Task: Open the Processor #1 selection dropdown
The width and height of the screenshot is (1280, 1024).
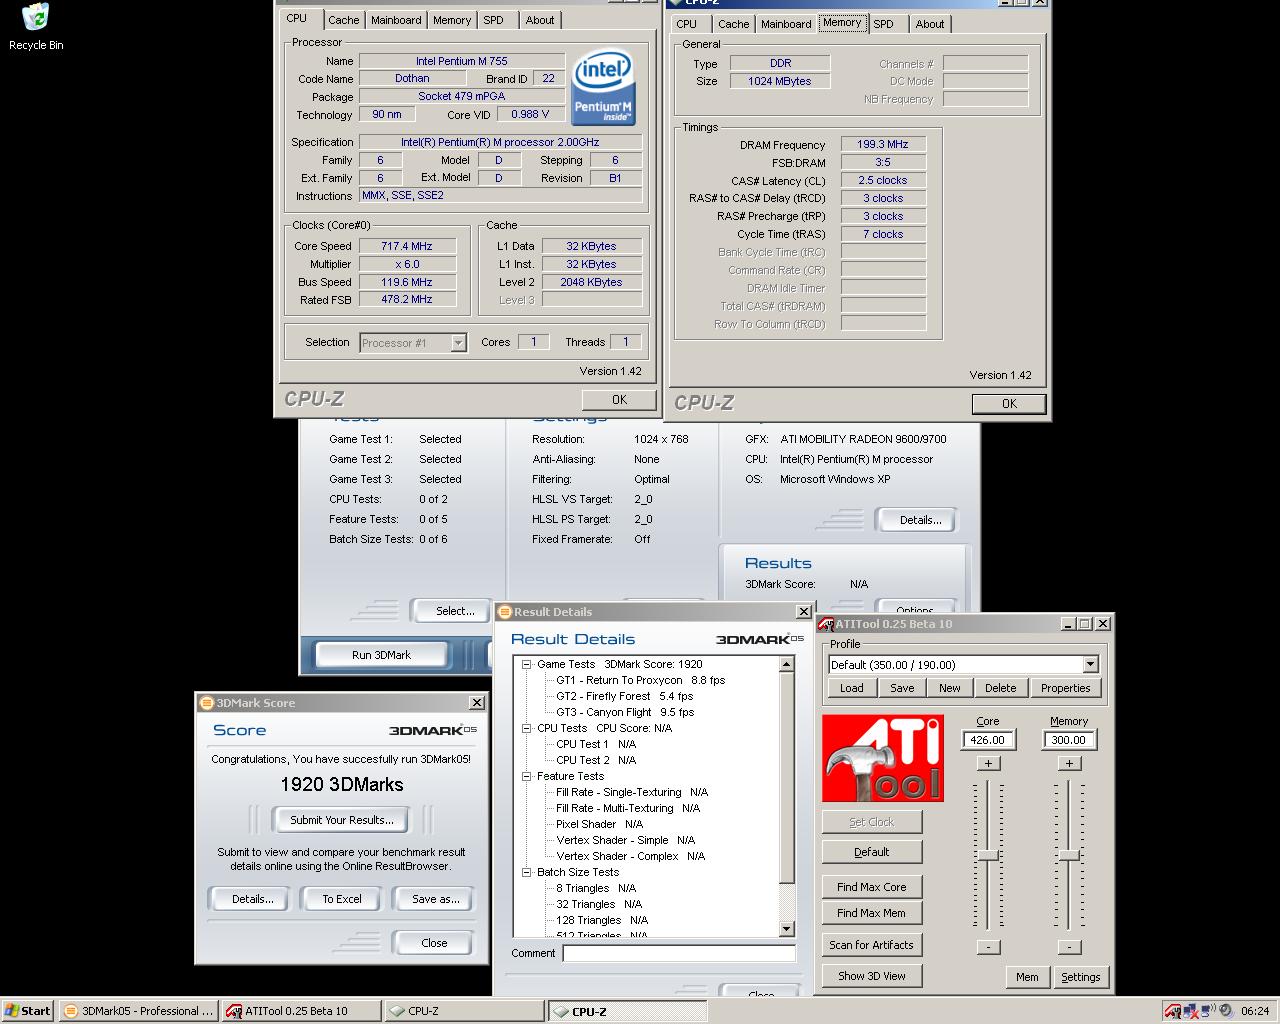Action: (458, 343)
